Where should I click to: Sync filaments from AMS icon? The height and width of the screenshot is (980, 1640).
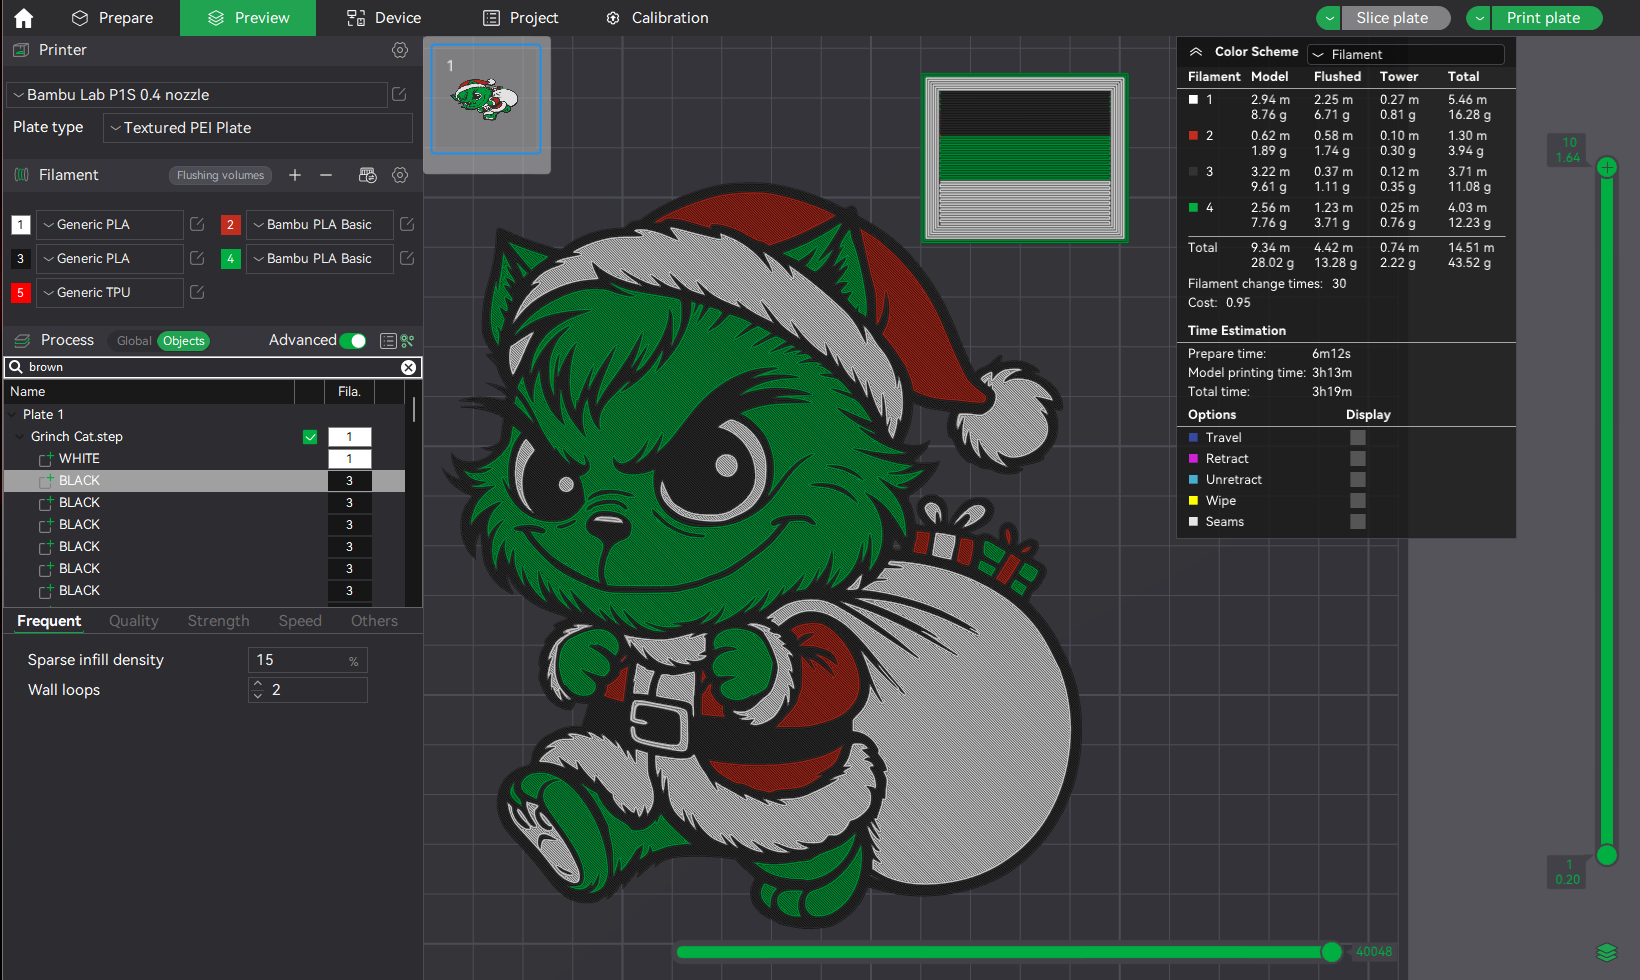point(368,175)
